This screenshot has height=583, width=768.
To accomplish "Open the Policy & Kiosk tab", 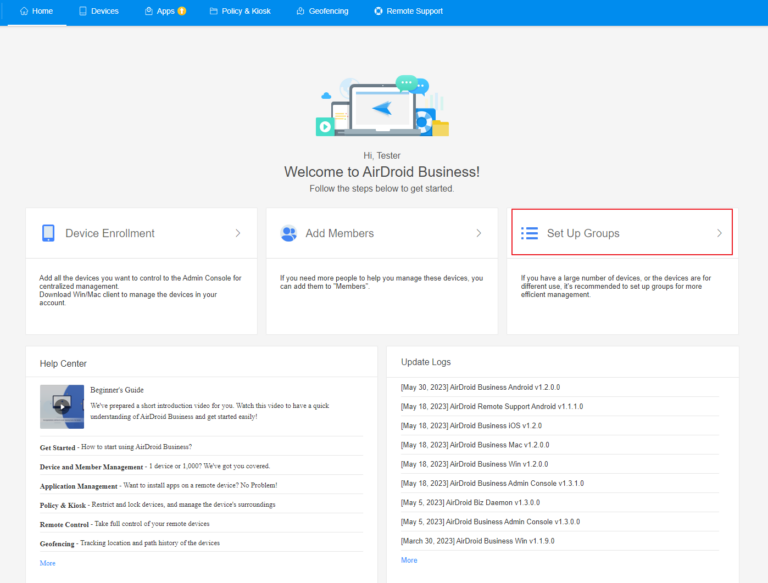I will (240, 11).
